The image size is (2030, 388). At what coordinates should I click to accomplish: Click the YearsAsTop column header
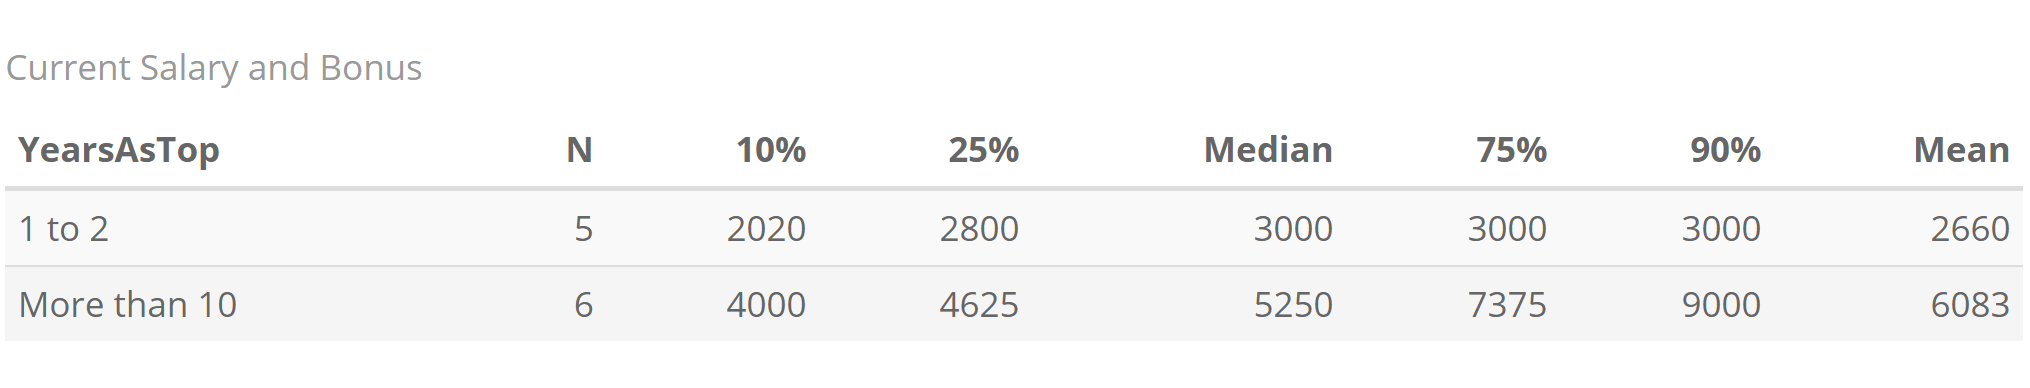119,150
